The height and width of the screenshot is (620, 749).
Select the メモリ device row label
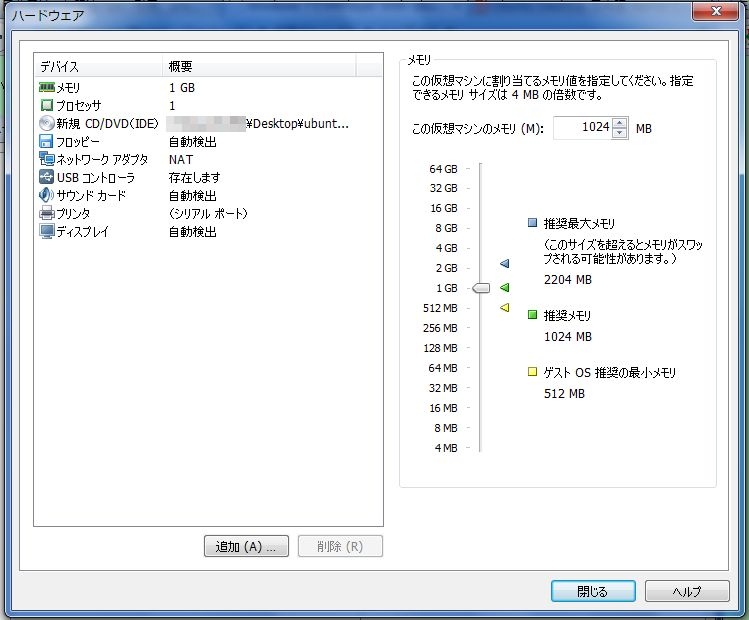68,88
